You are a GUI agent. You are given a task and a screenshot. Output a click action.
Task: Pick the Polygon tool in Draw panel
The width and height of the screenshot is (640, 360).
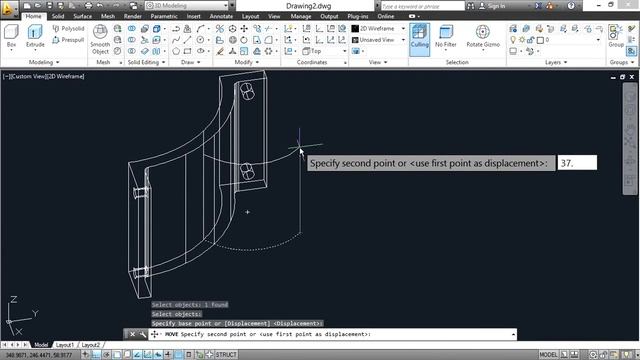click(176, 51)
